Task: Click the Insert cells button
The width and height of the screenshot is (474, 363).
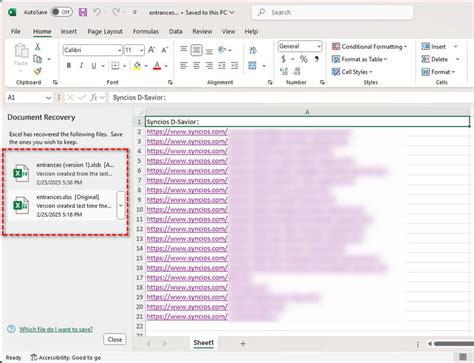Action: [434, 47]
